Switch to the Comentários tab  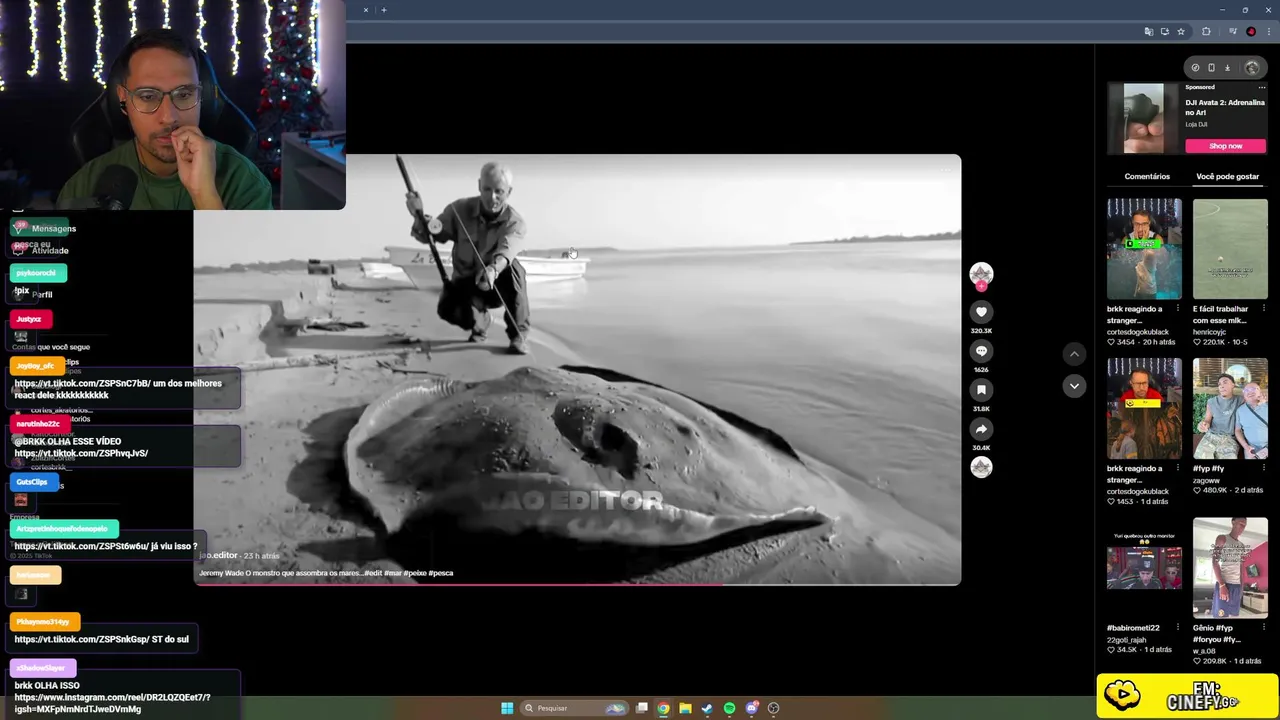(1147, 176)
